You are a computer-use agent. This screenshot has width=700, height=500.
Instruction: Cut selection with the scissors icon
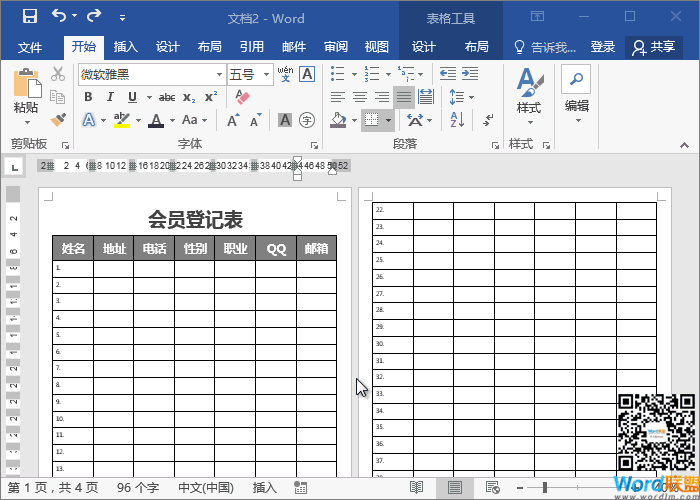(58, 74)
